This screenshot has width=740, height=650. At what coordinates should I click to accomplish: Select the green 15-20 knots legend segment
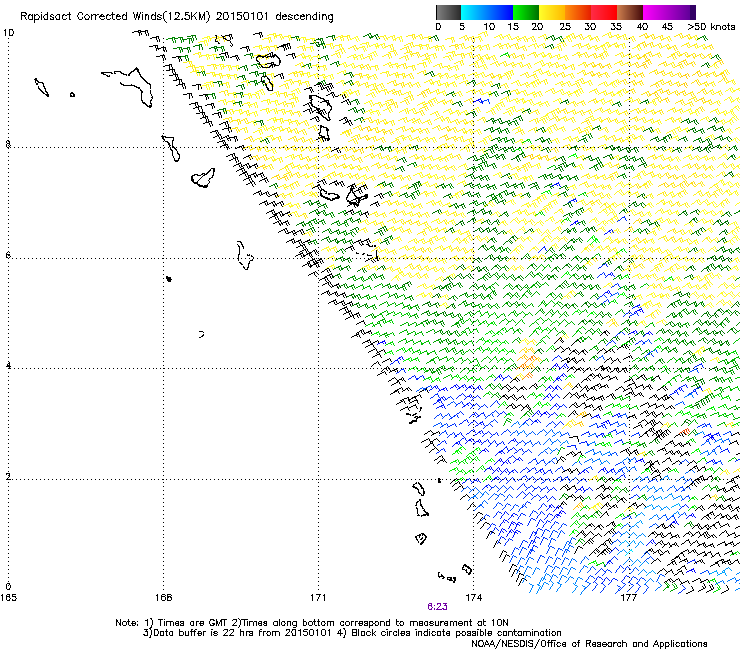pyautogui.click(x=526, y=12)
